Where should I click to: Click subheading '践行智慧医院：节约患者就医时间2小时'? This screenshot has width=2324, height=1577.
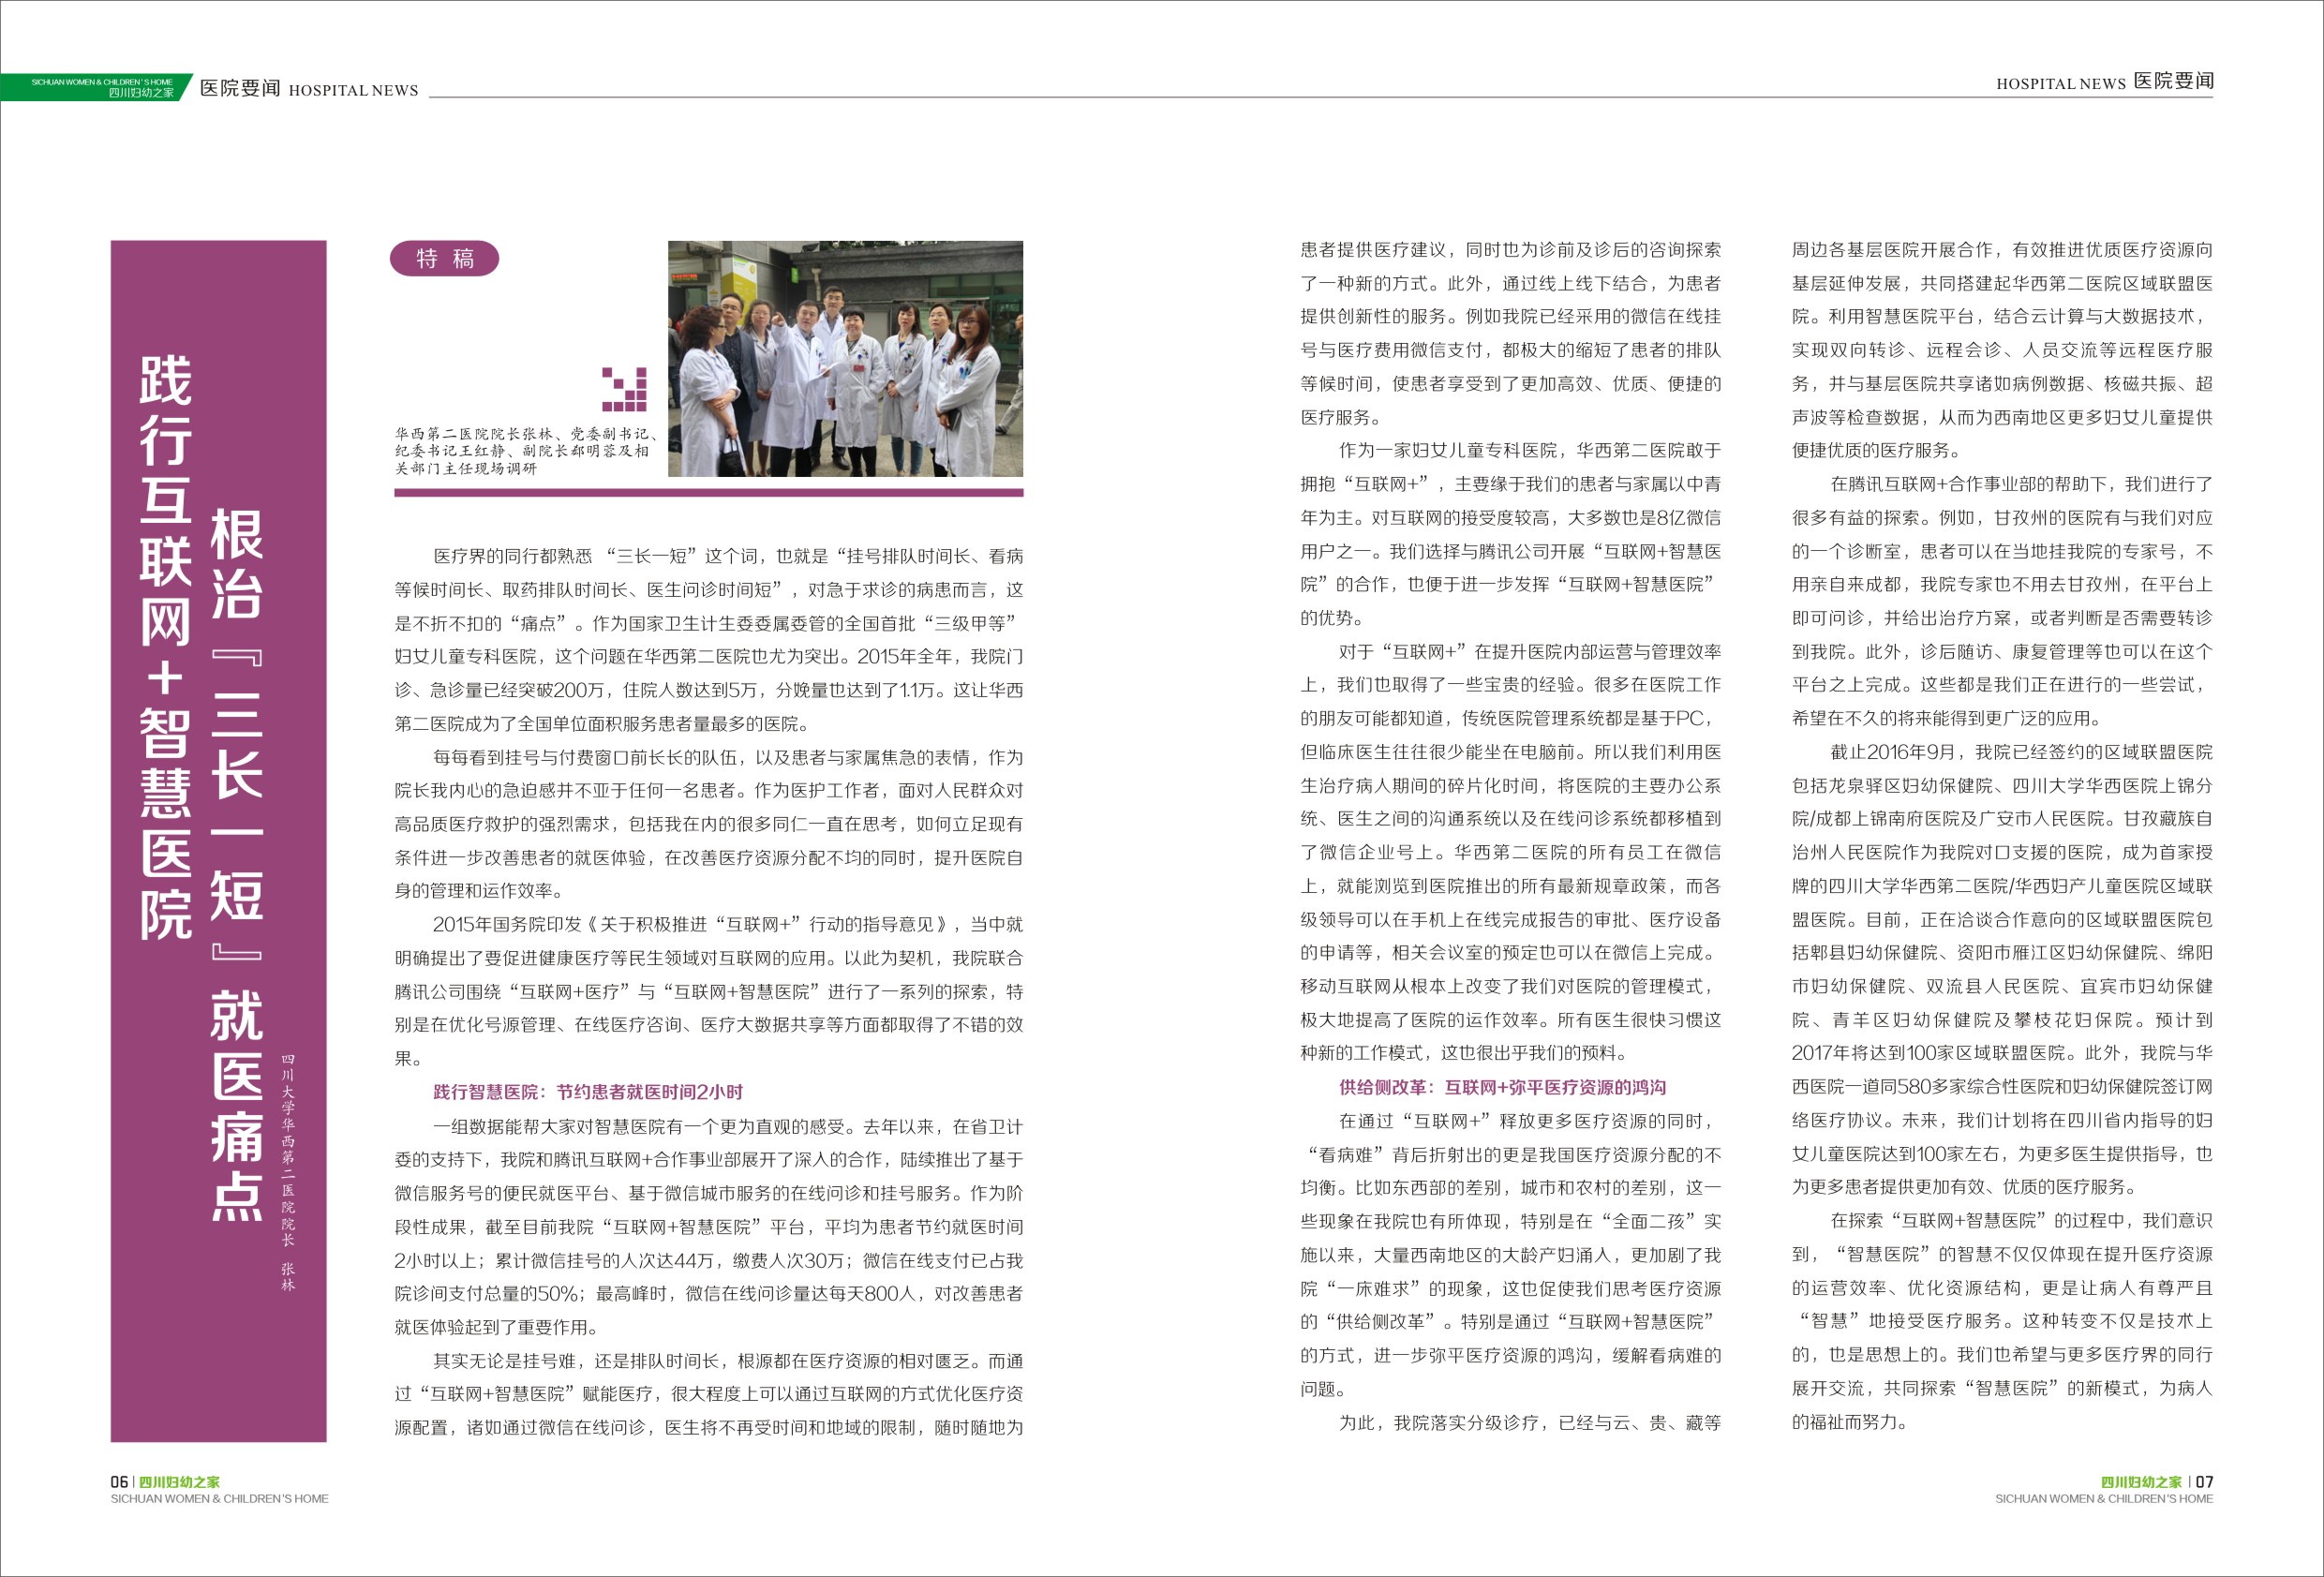point(588,1092)
